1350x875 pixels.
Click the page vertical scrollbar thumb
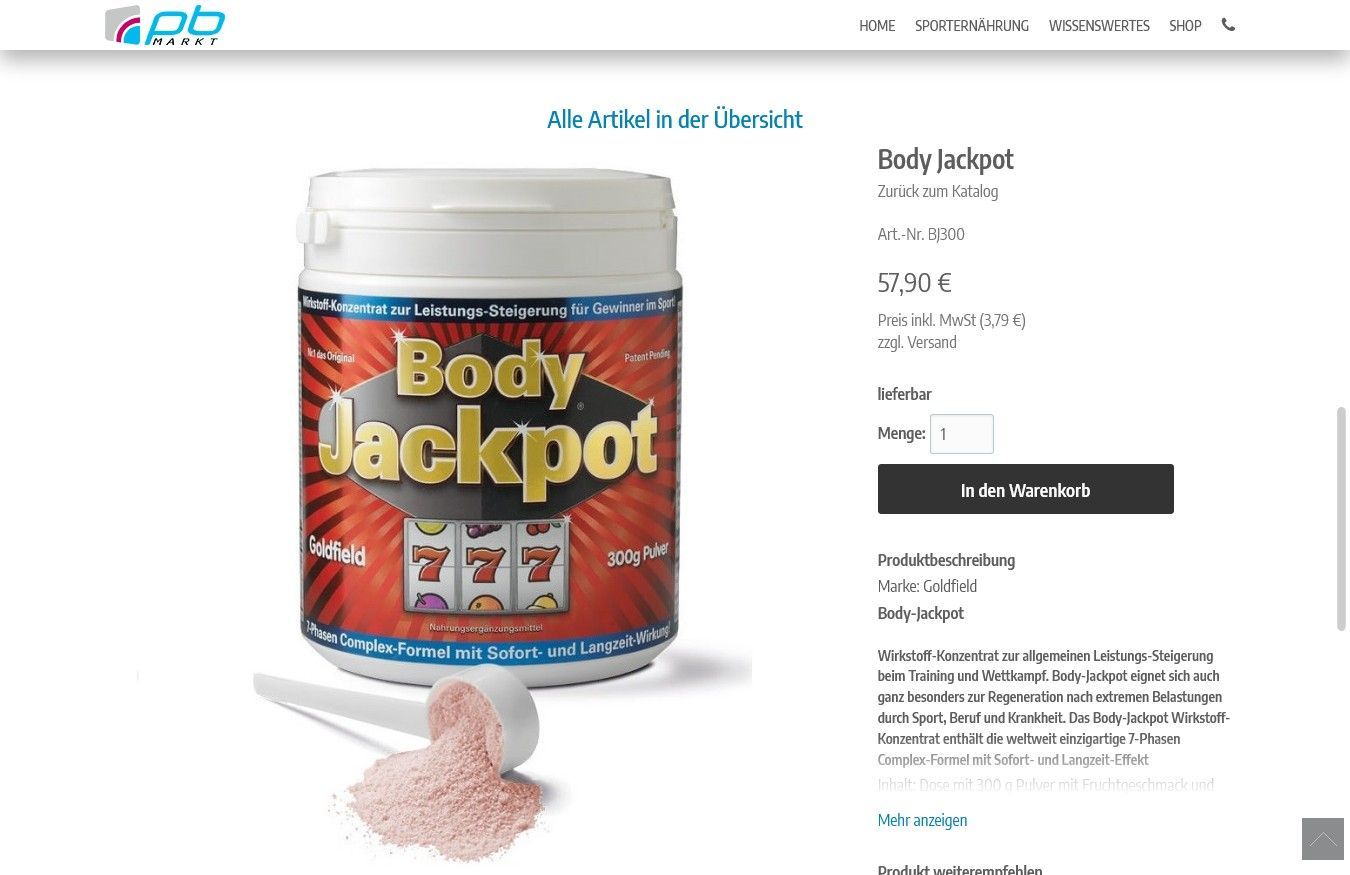(1341, 519)
